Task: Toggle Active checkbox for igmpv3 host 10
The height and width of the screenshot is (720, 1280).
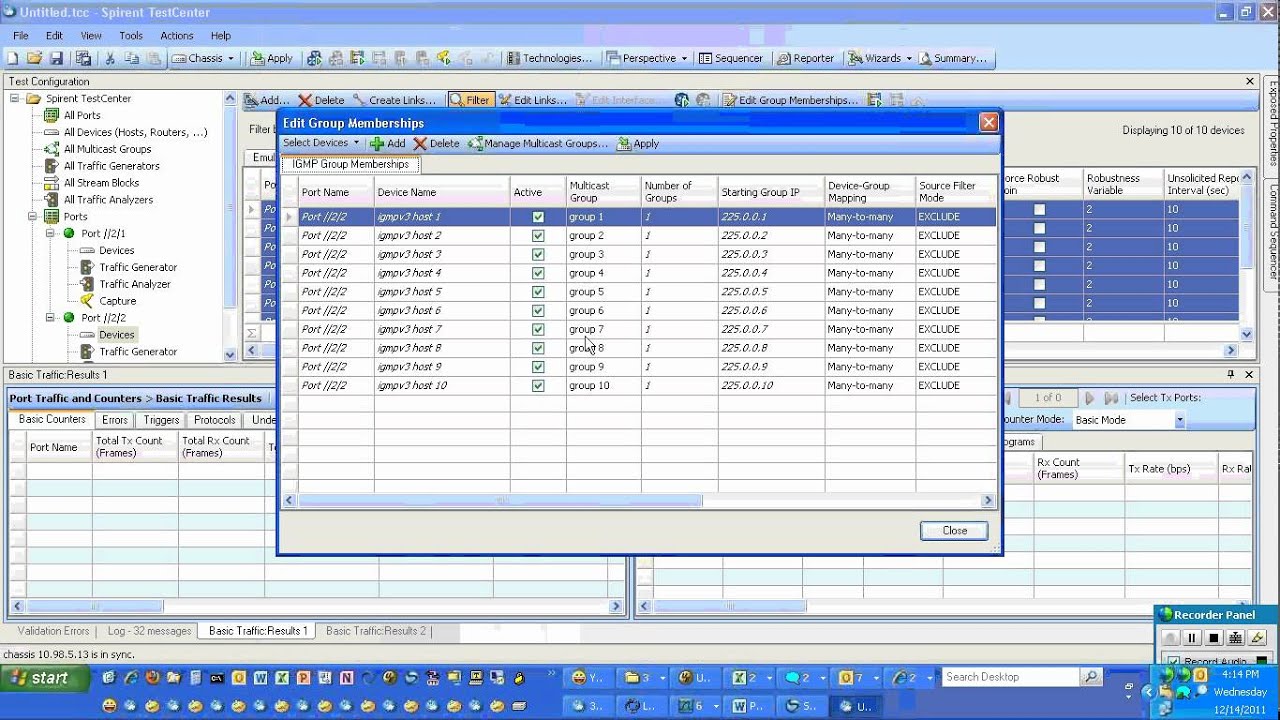Action: coord(538,386)
